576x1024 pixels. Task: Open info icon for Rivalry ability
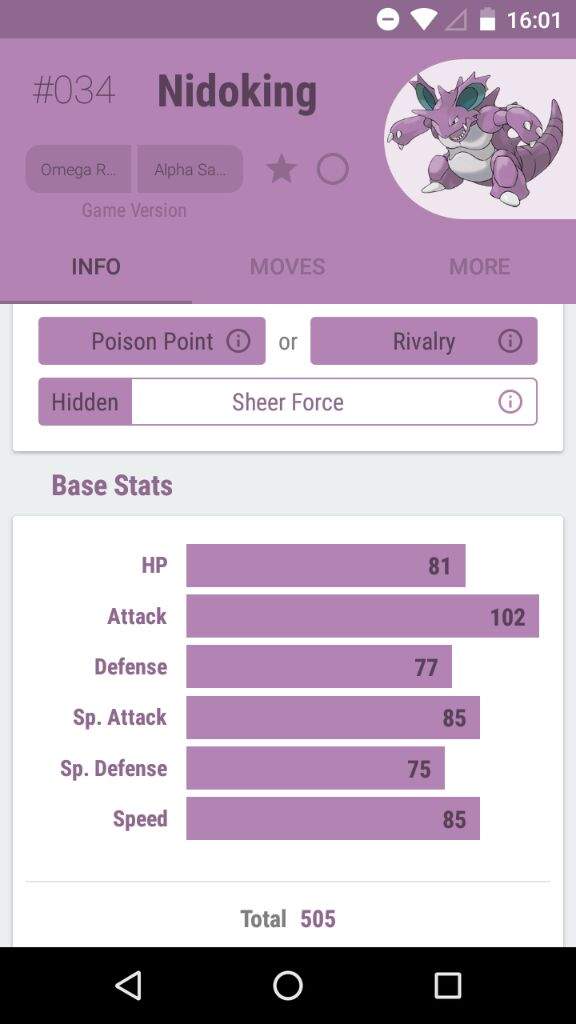tap(510, 340)
